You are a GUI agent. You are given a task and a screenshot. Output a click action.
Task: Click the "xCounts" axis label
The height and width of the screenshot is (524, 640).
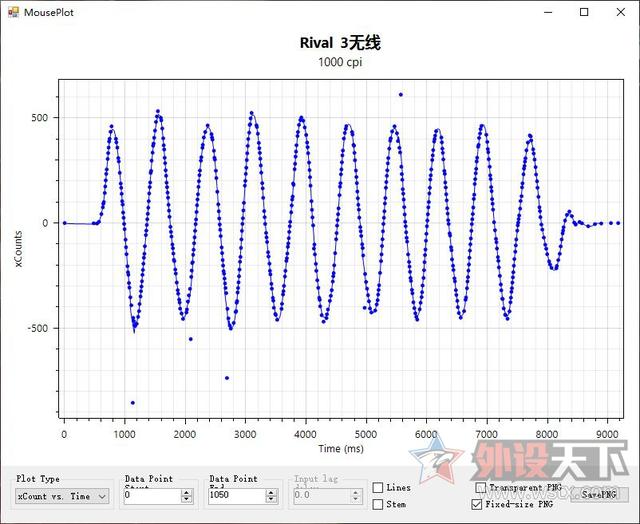point(18,249)
